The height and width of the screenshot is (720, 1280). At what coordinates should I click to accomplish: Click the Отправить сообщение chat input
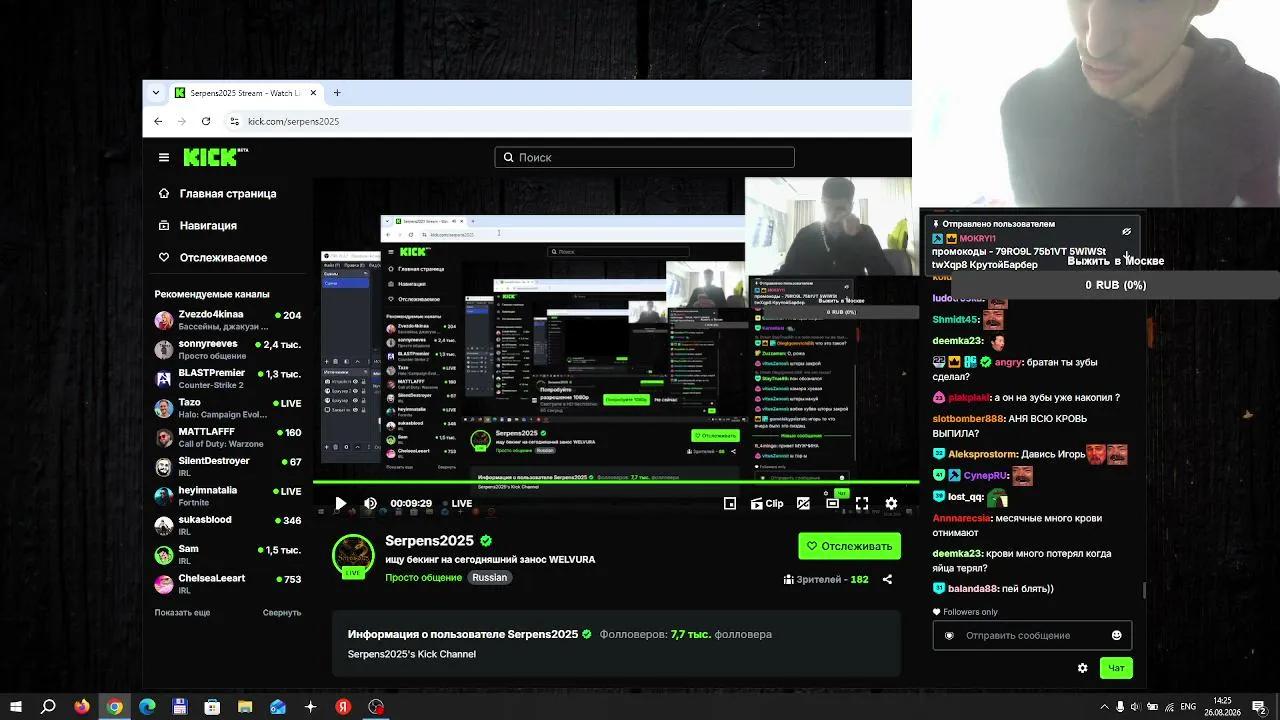pyautogui.click(x=1032, y=635)
